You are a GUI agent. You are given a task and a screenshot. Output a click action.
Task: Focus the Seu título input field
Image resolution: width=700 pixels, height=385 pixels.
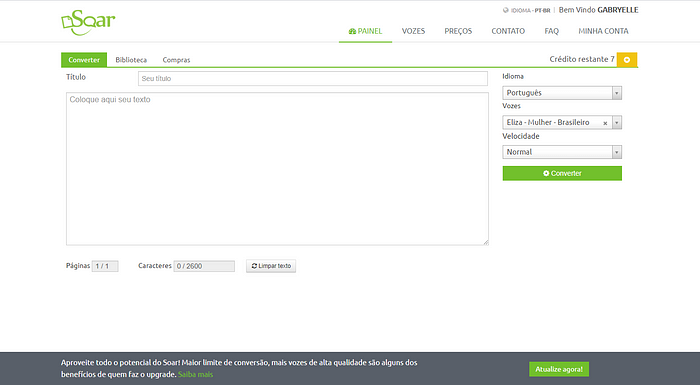click(312, 79)
